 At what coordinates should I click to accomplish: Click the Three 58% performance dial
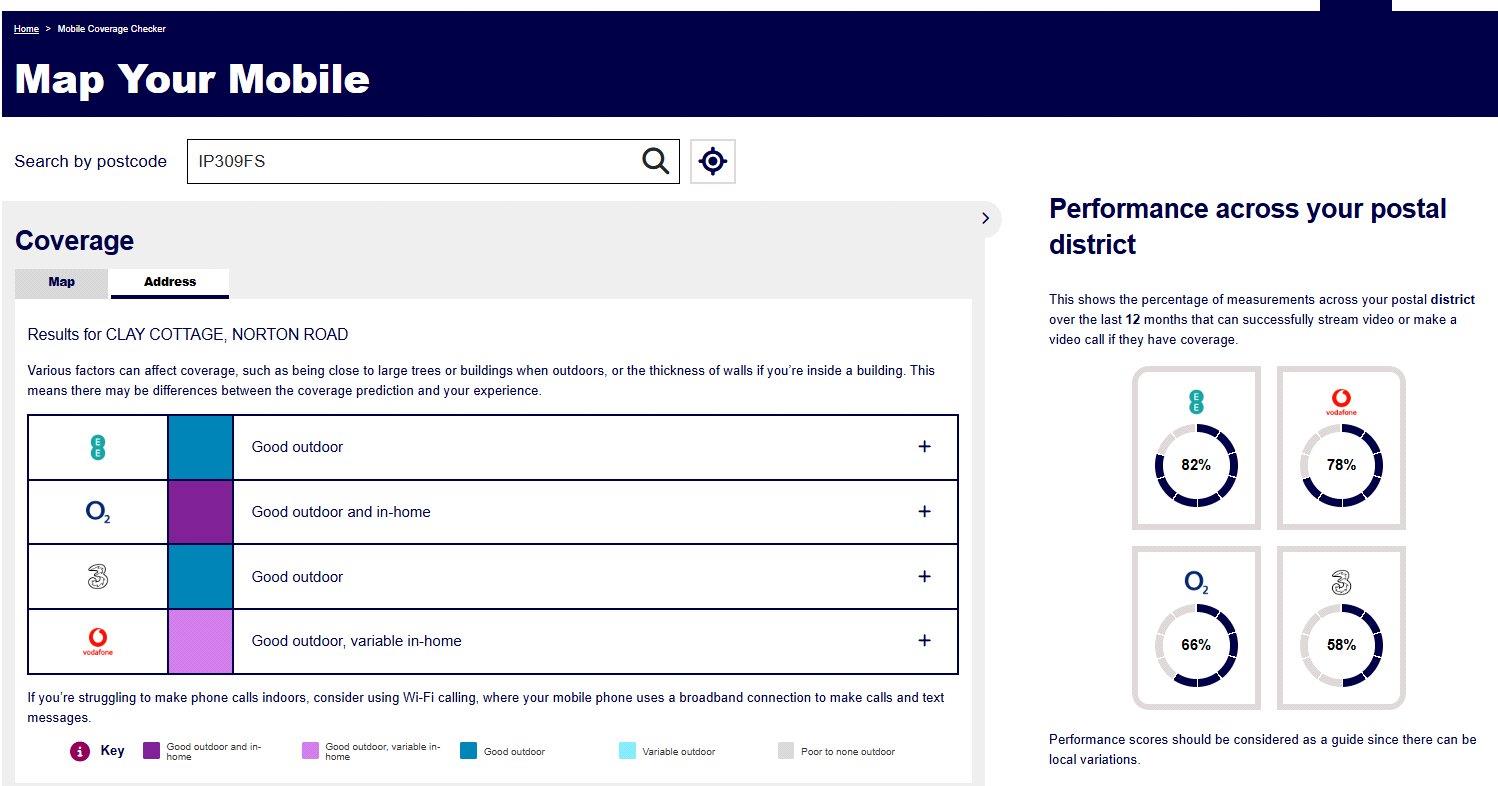coord(1341,645)
